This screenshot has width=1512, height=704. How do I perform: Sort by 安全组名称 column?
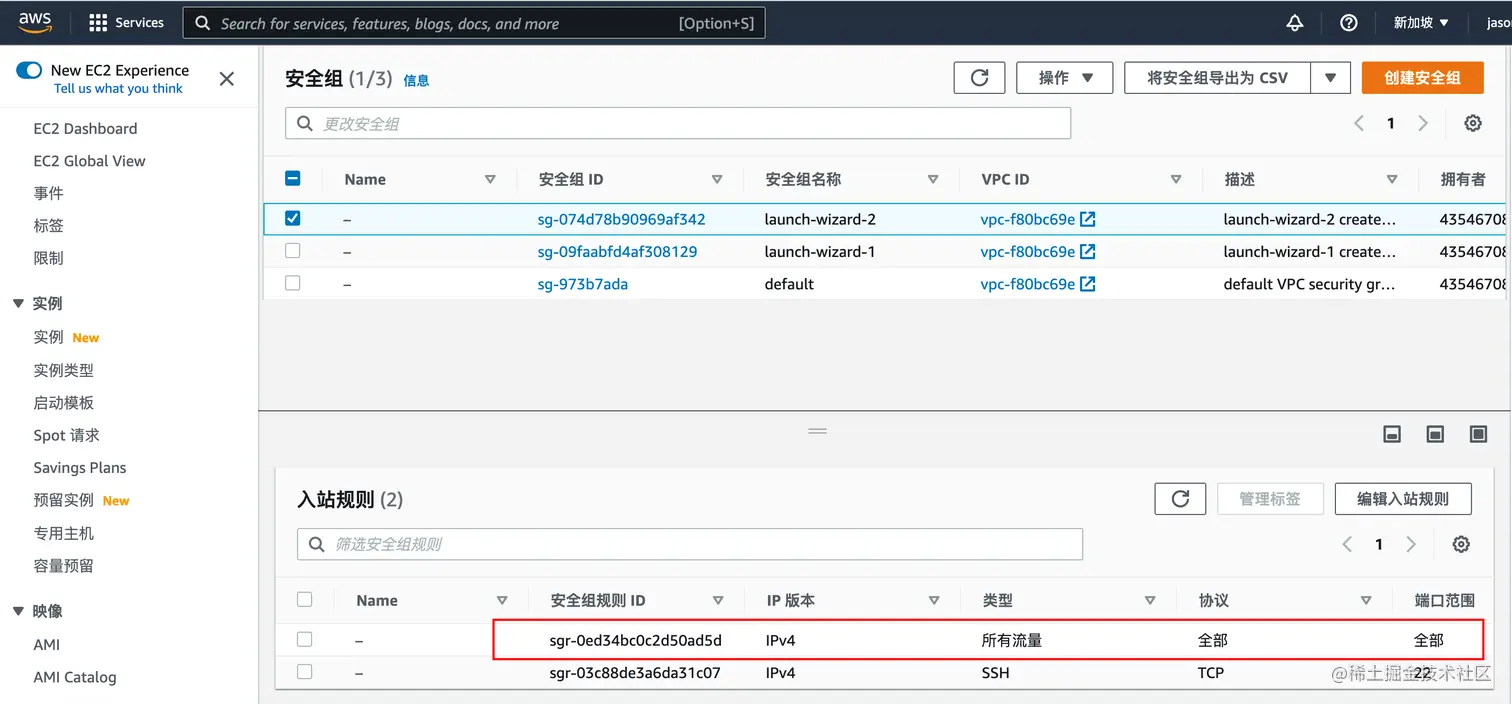933,179
